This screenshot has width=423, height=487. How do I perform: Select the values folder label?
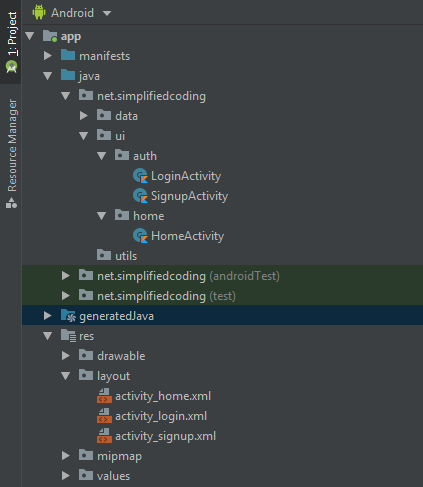pyautogui.click(x=114, y=476)
